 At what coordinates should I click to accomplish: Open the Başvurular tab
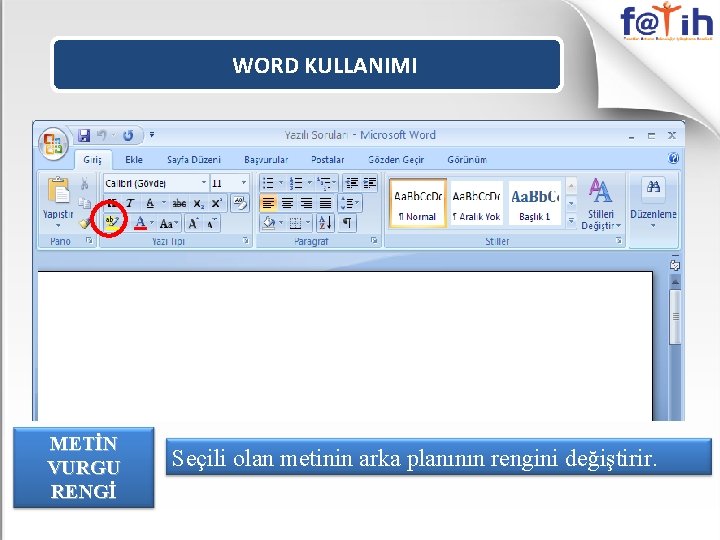[x=266, y=160]
